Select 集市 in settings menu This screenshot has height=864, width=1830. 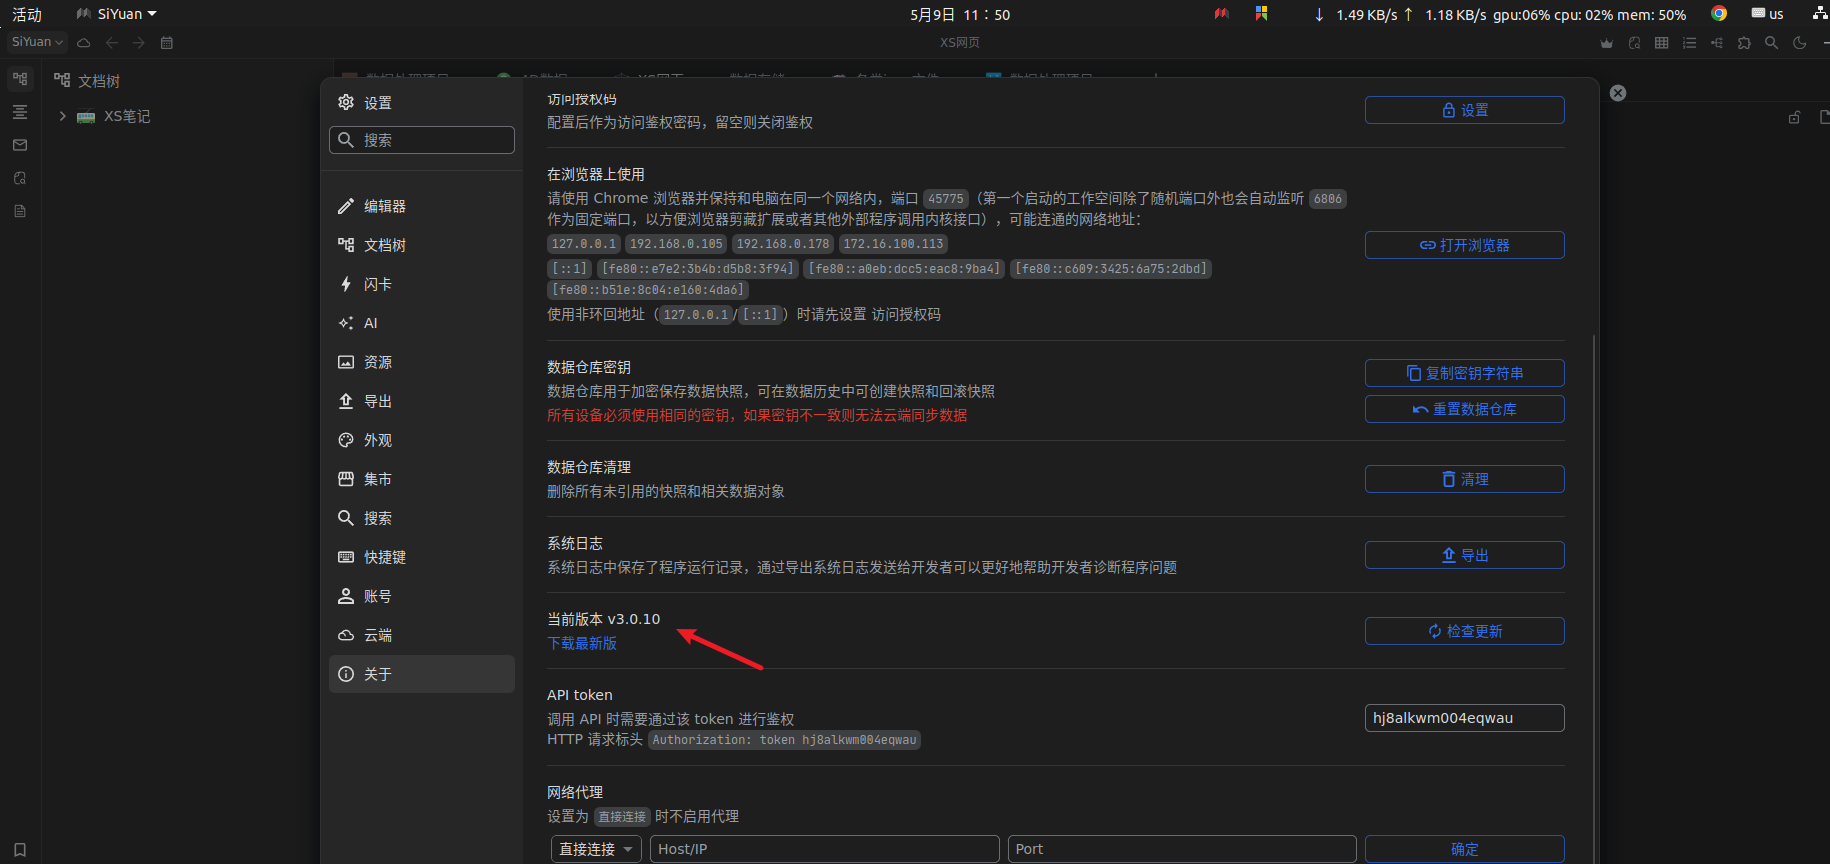pyautogui.click(x=422, y=479)
